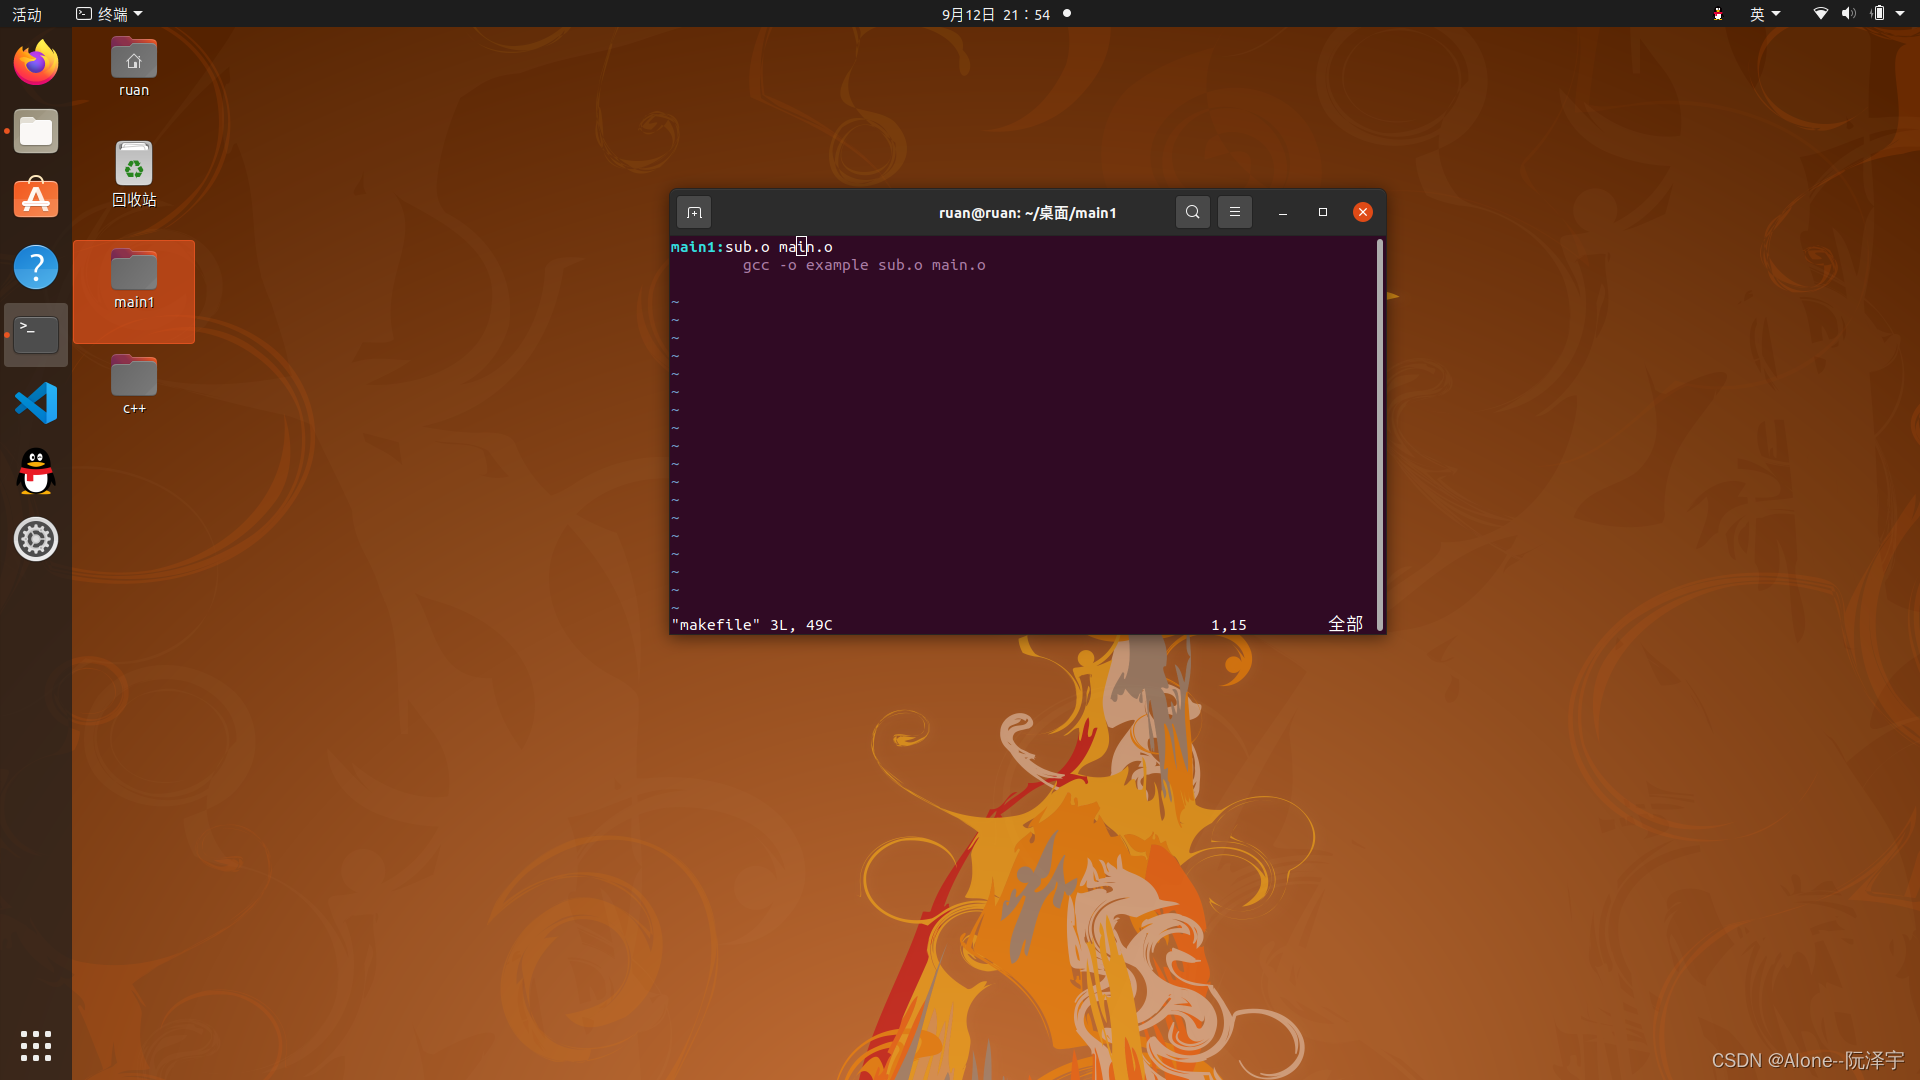Click the terminal vertical scrollbar
The height and width of the screenshot is (1080, 1920).
click(x=1380, y=433)
